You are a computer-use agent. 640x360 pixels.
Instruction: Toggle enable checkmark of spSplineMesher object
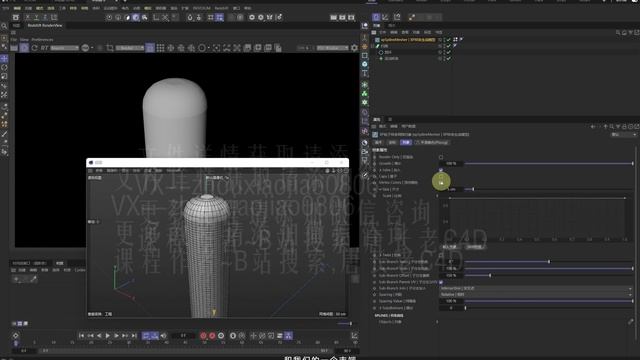[x=449, y=40]
